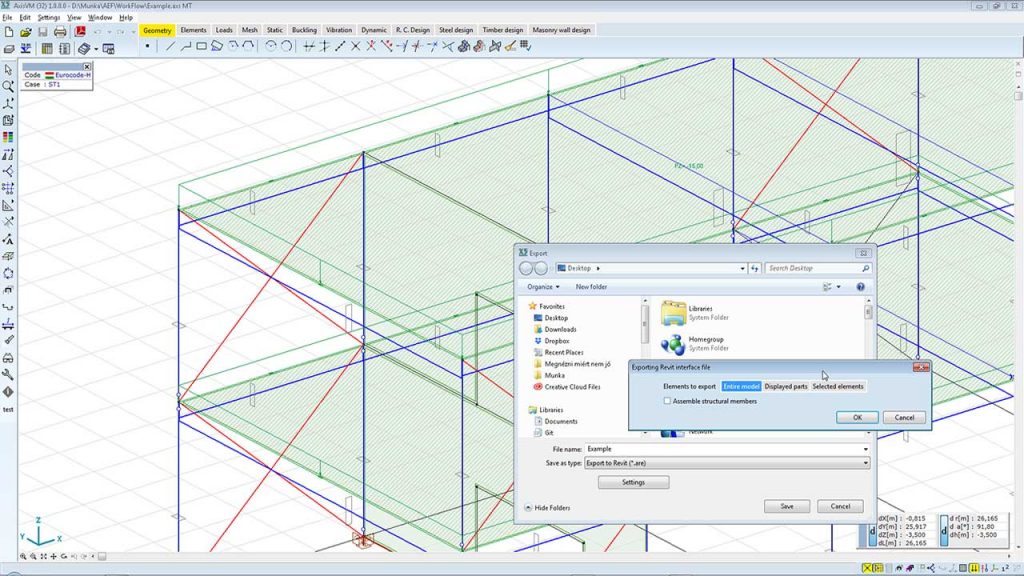Open a model file with the Open icon
1024x576 pixels.
[x=25, y=31]
